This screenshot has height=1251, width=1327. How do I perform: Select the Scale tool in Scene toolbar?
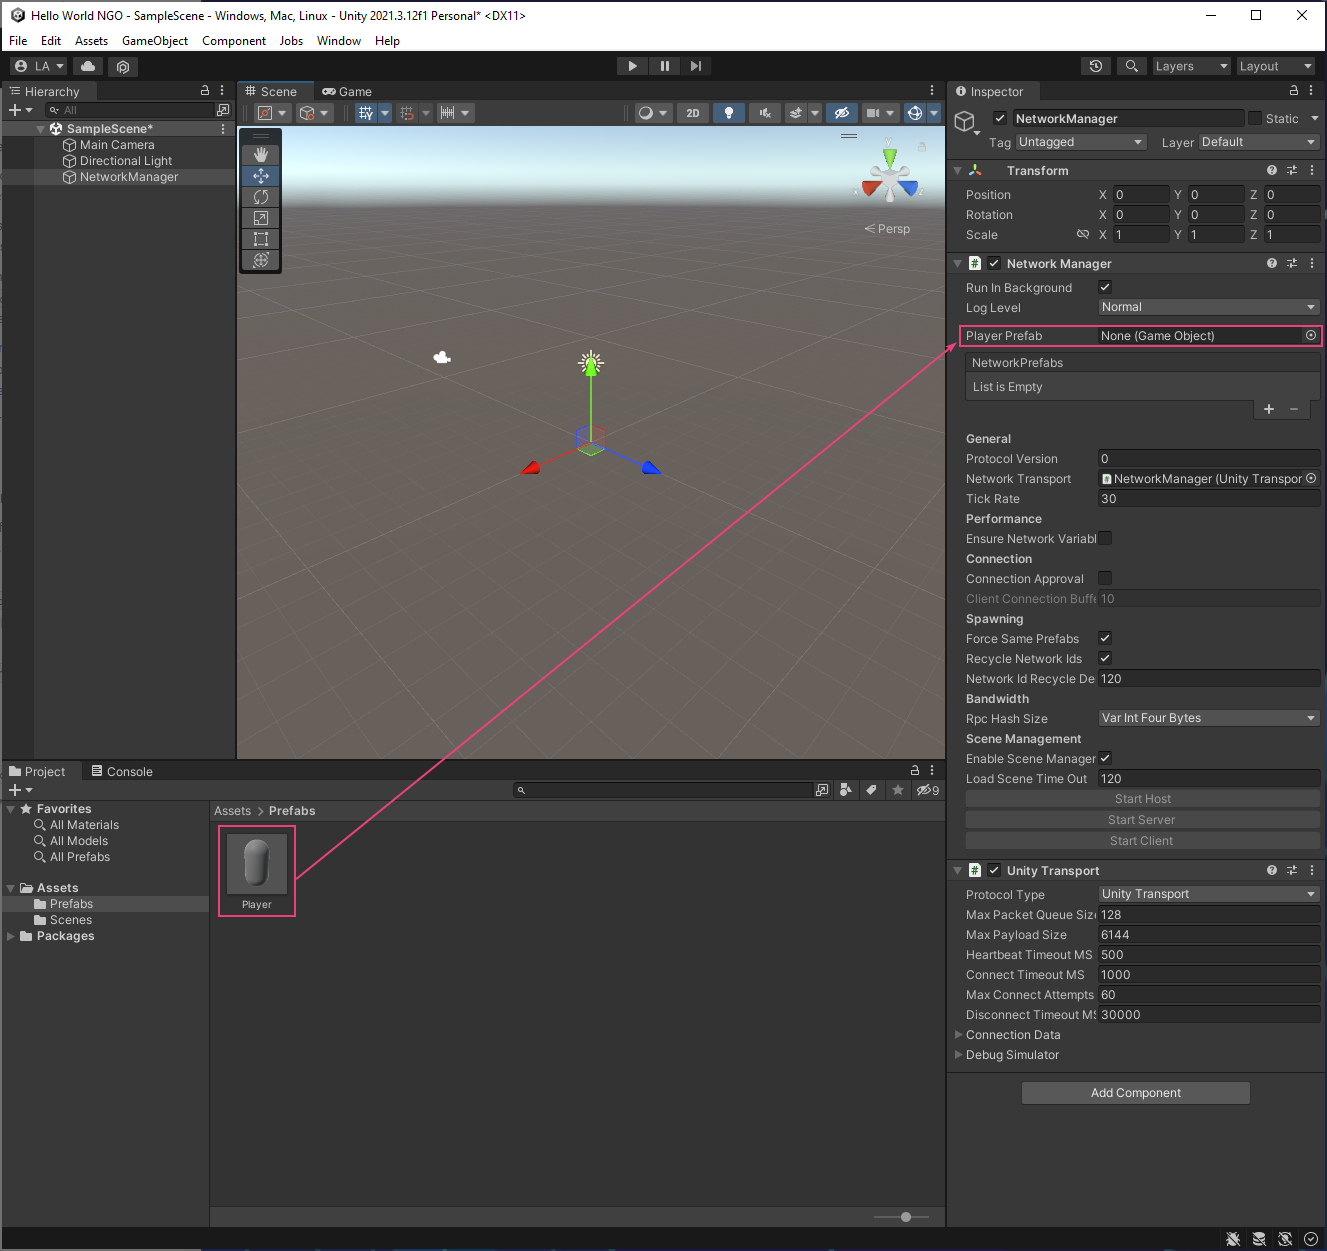(261, 218)
